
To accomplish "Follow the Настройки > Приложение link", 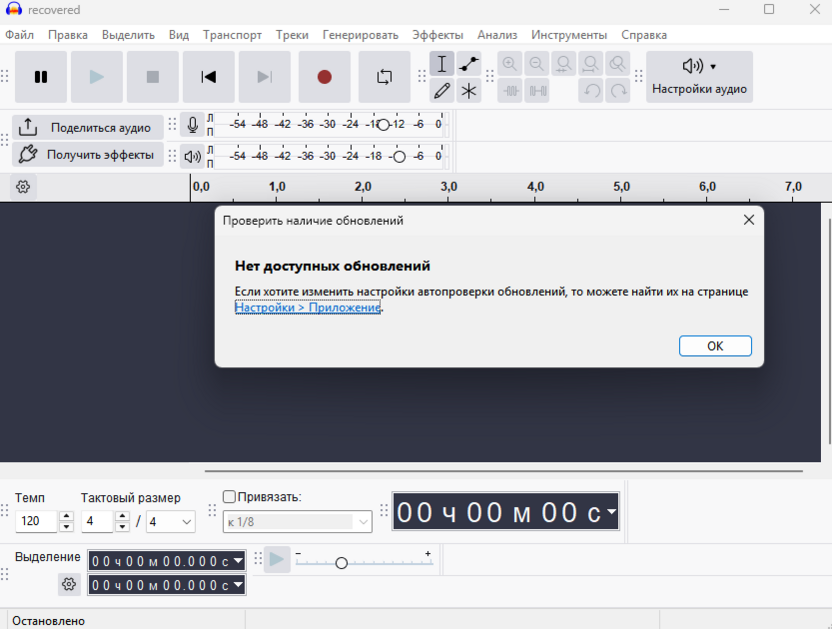I will click(x=308, y=308).
